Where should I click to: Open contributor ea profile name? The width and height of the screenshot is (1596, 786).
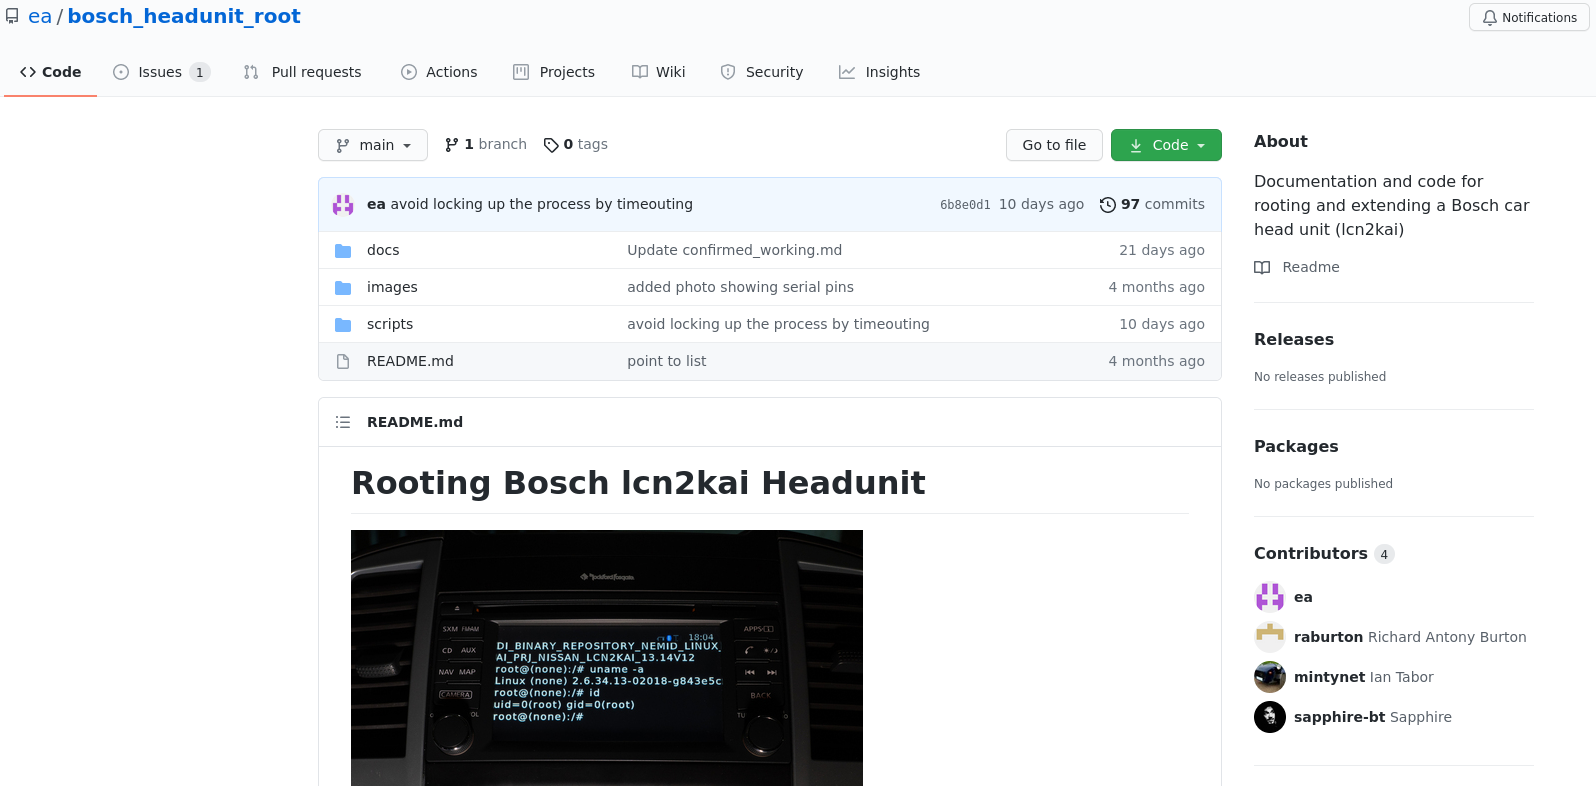pyautogui.click(x=1303, y=597)
